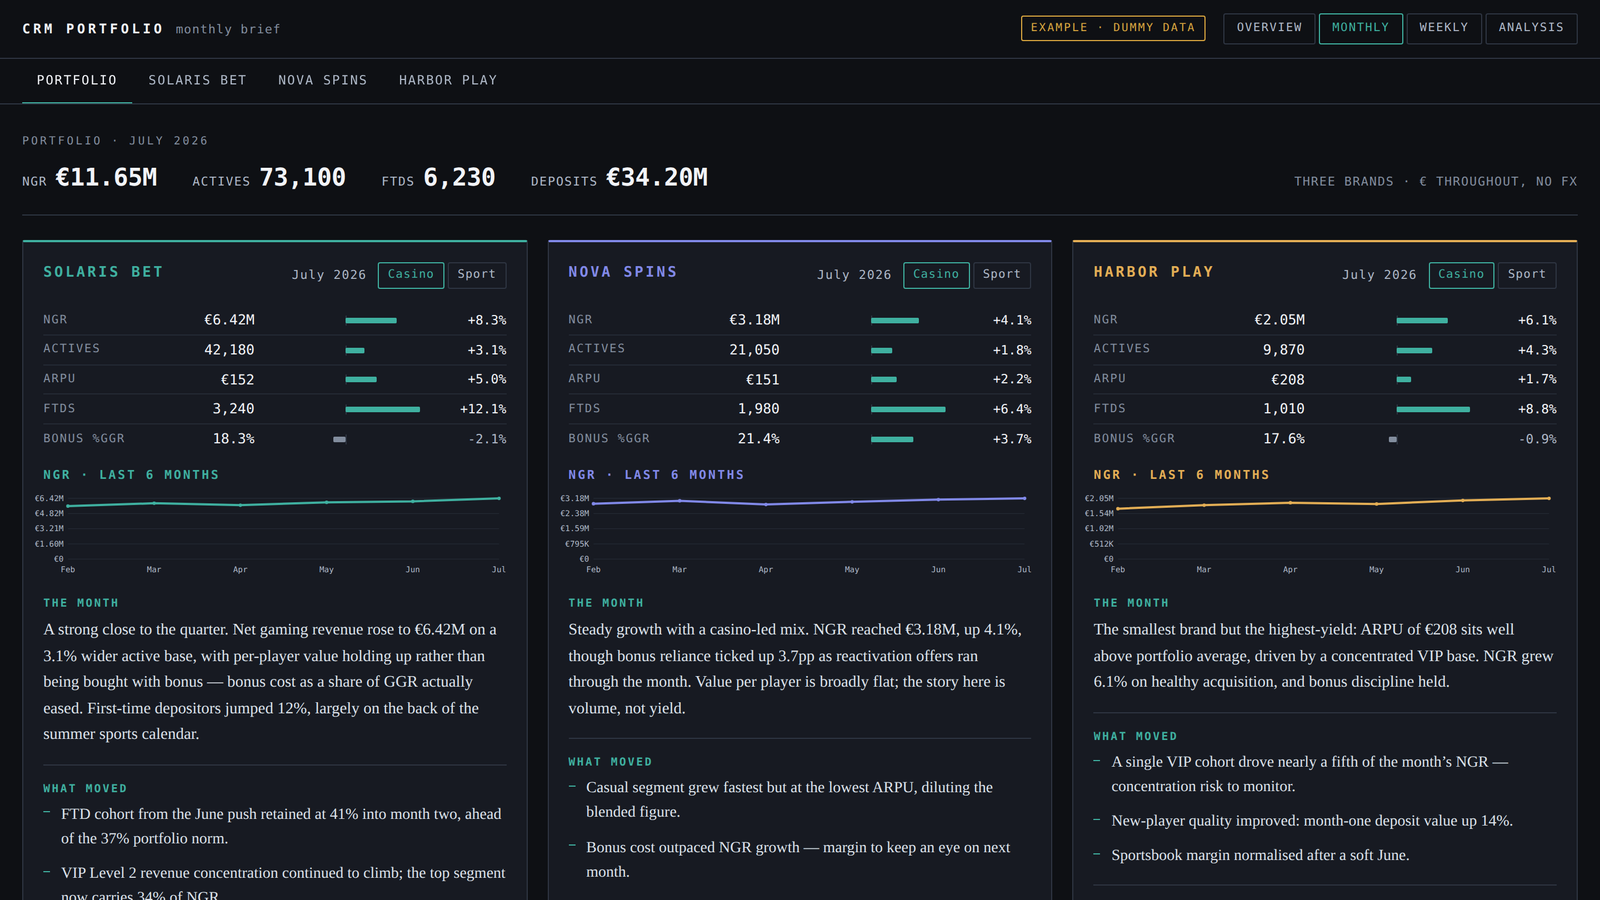
Task: Click Nova Spins THE MONTH heading
Action: 606,603
